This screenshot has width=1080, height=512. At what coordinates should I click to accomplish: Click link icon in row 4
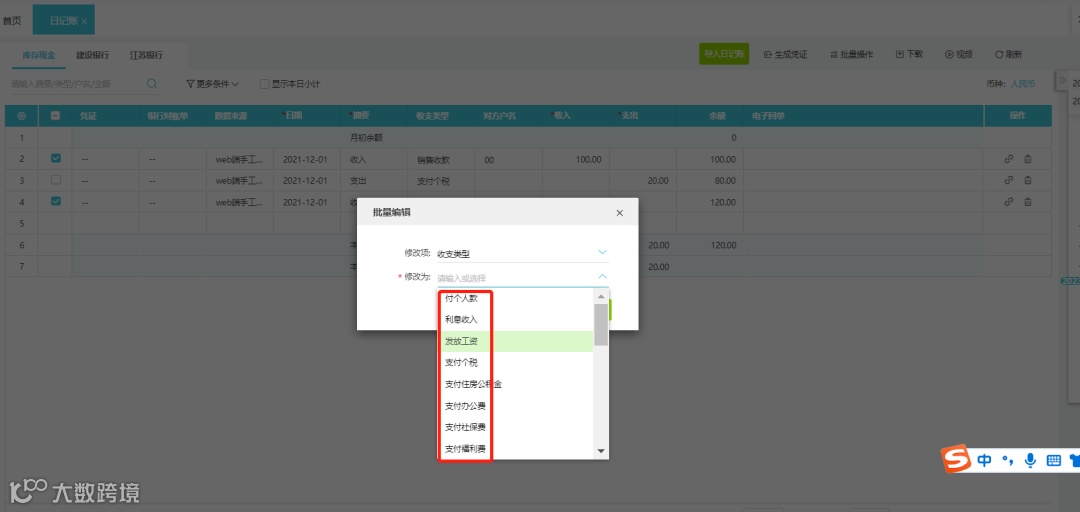1008,202
